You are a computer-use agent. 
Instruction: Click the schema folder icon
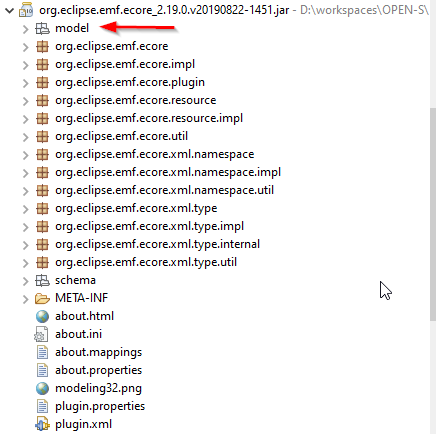[42, 280]
